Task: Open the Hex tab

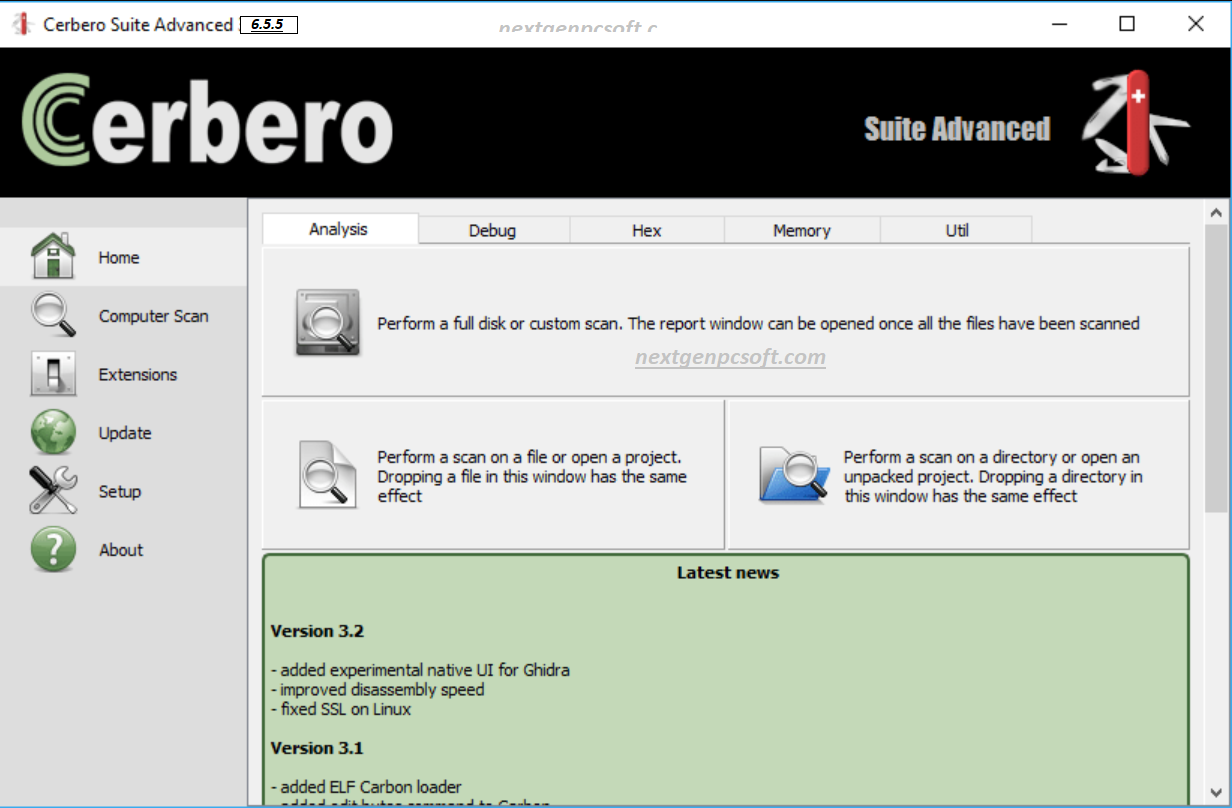Action: point(646,230)
